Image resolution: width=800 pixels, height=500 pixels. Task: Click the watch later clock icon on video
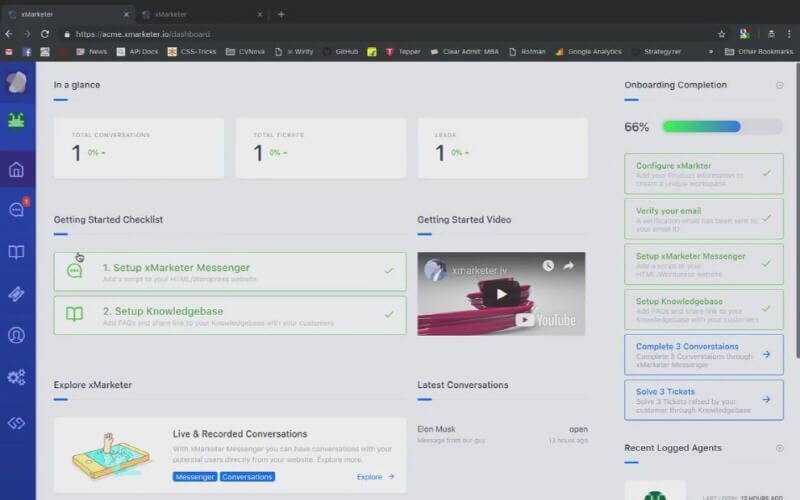point(548,265)
